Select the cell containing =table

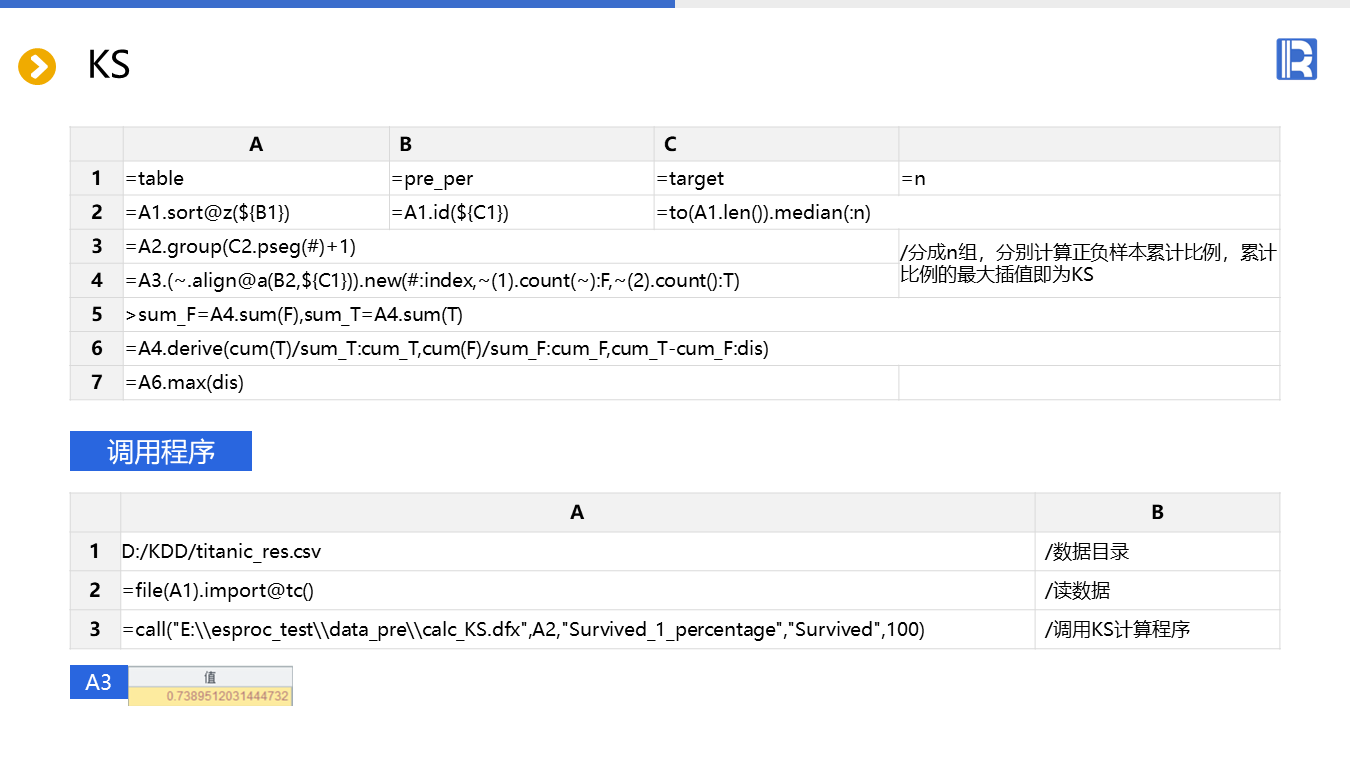click(x=256, y=179)
